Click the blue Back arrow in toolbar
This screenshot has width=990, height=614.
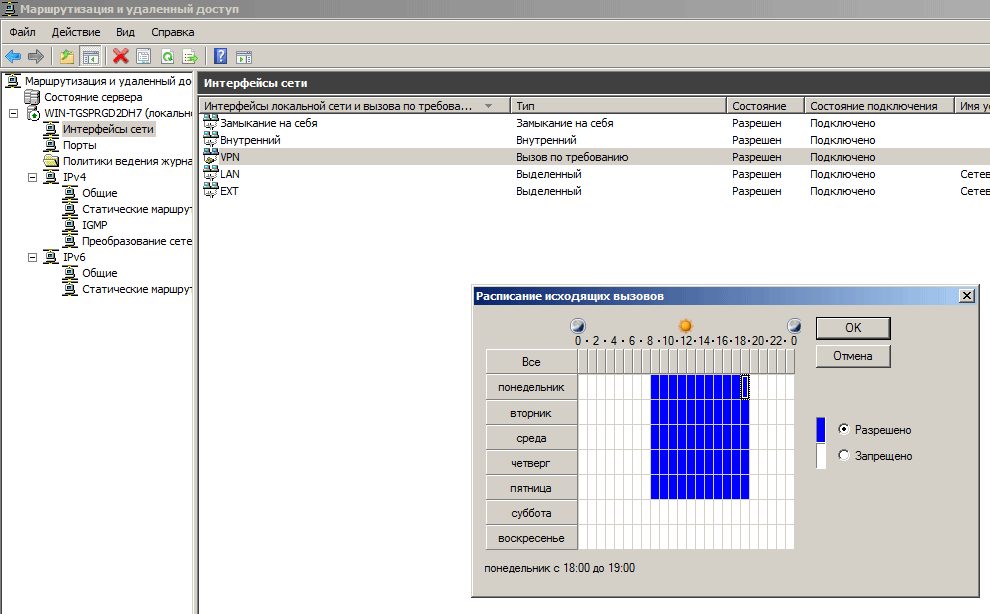coord(13,56)
